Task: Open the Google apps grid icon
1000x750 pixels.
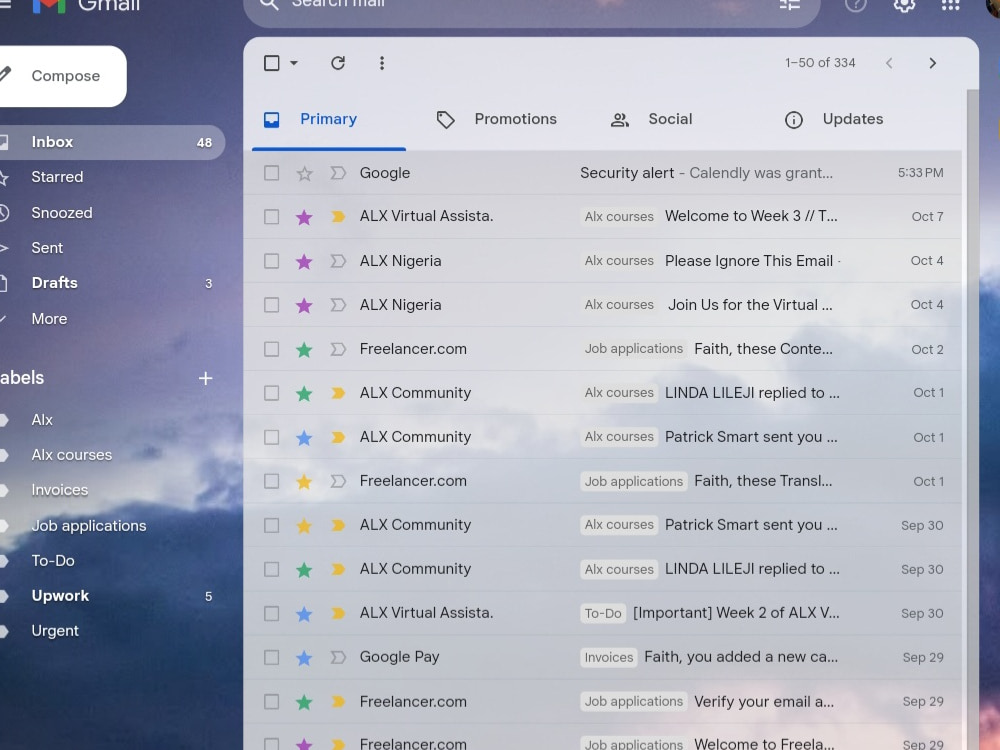Action: [x=950, y=4]
